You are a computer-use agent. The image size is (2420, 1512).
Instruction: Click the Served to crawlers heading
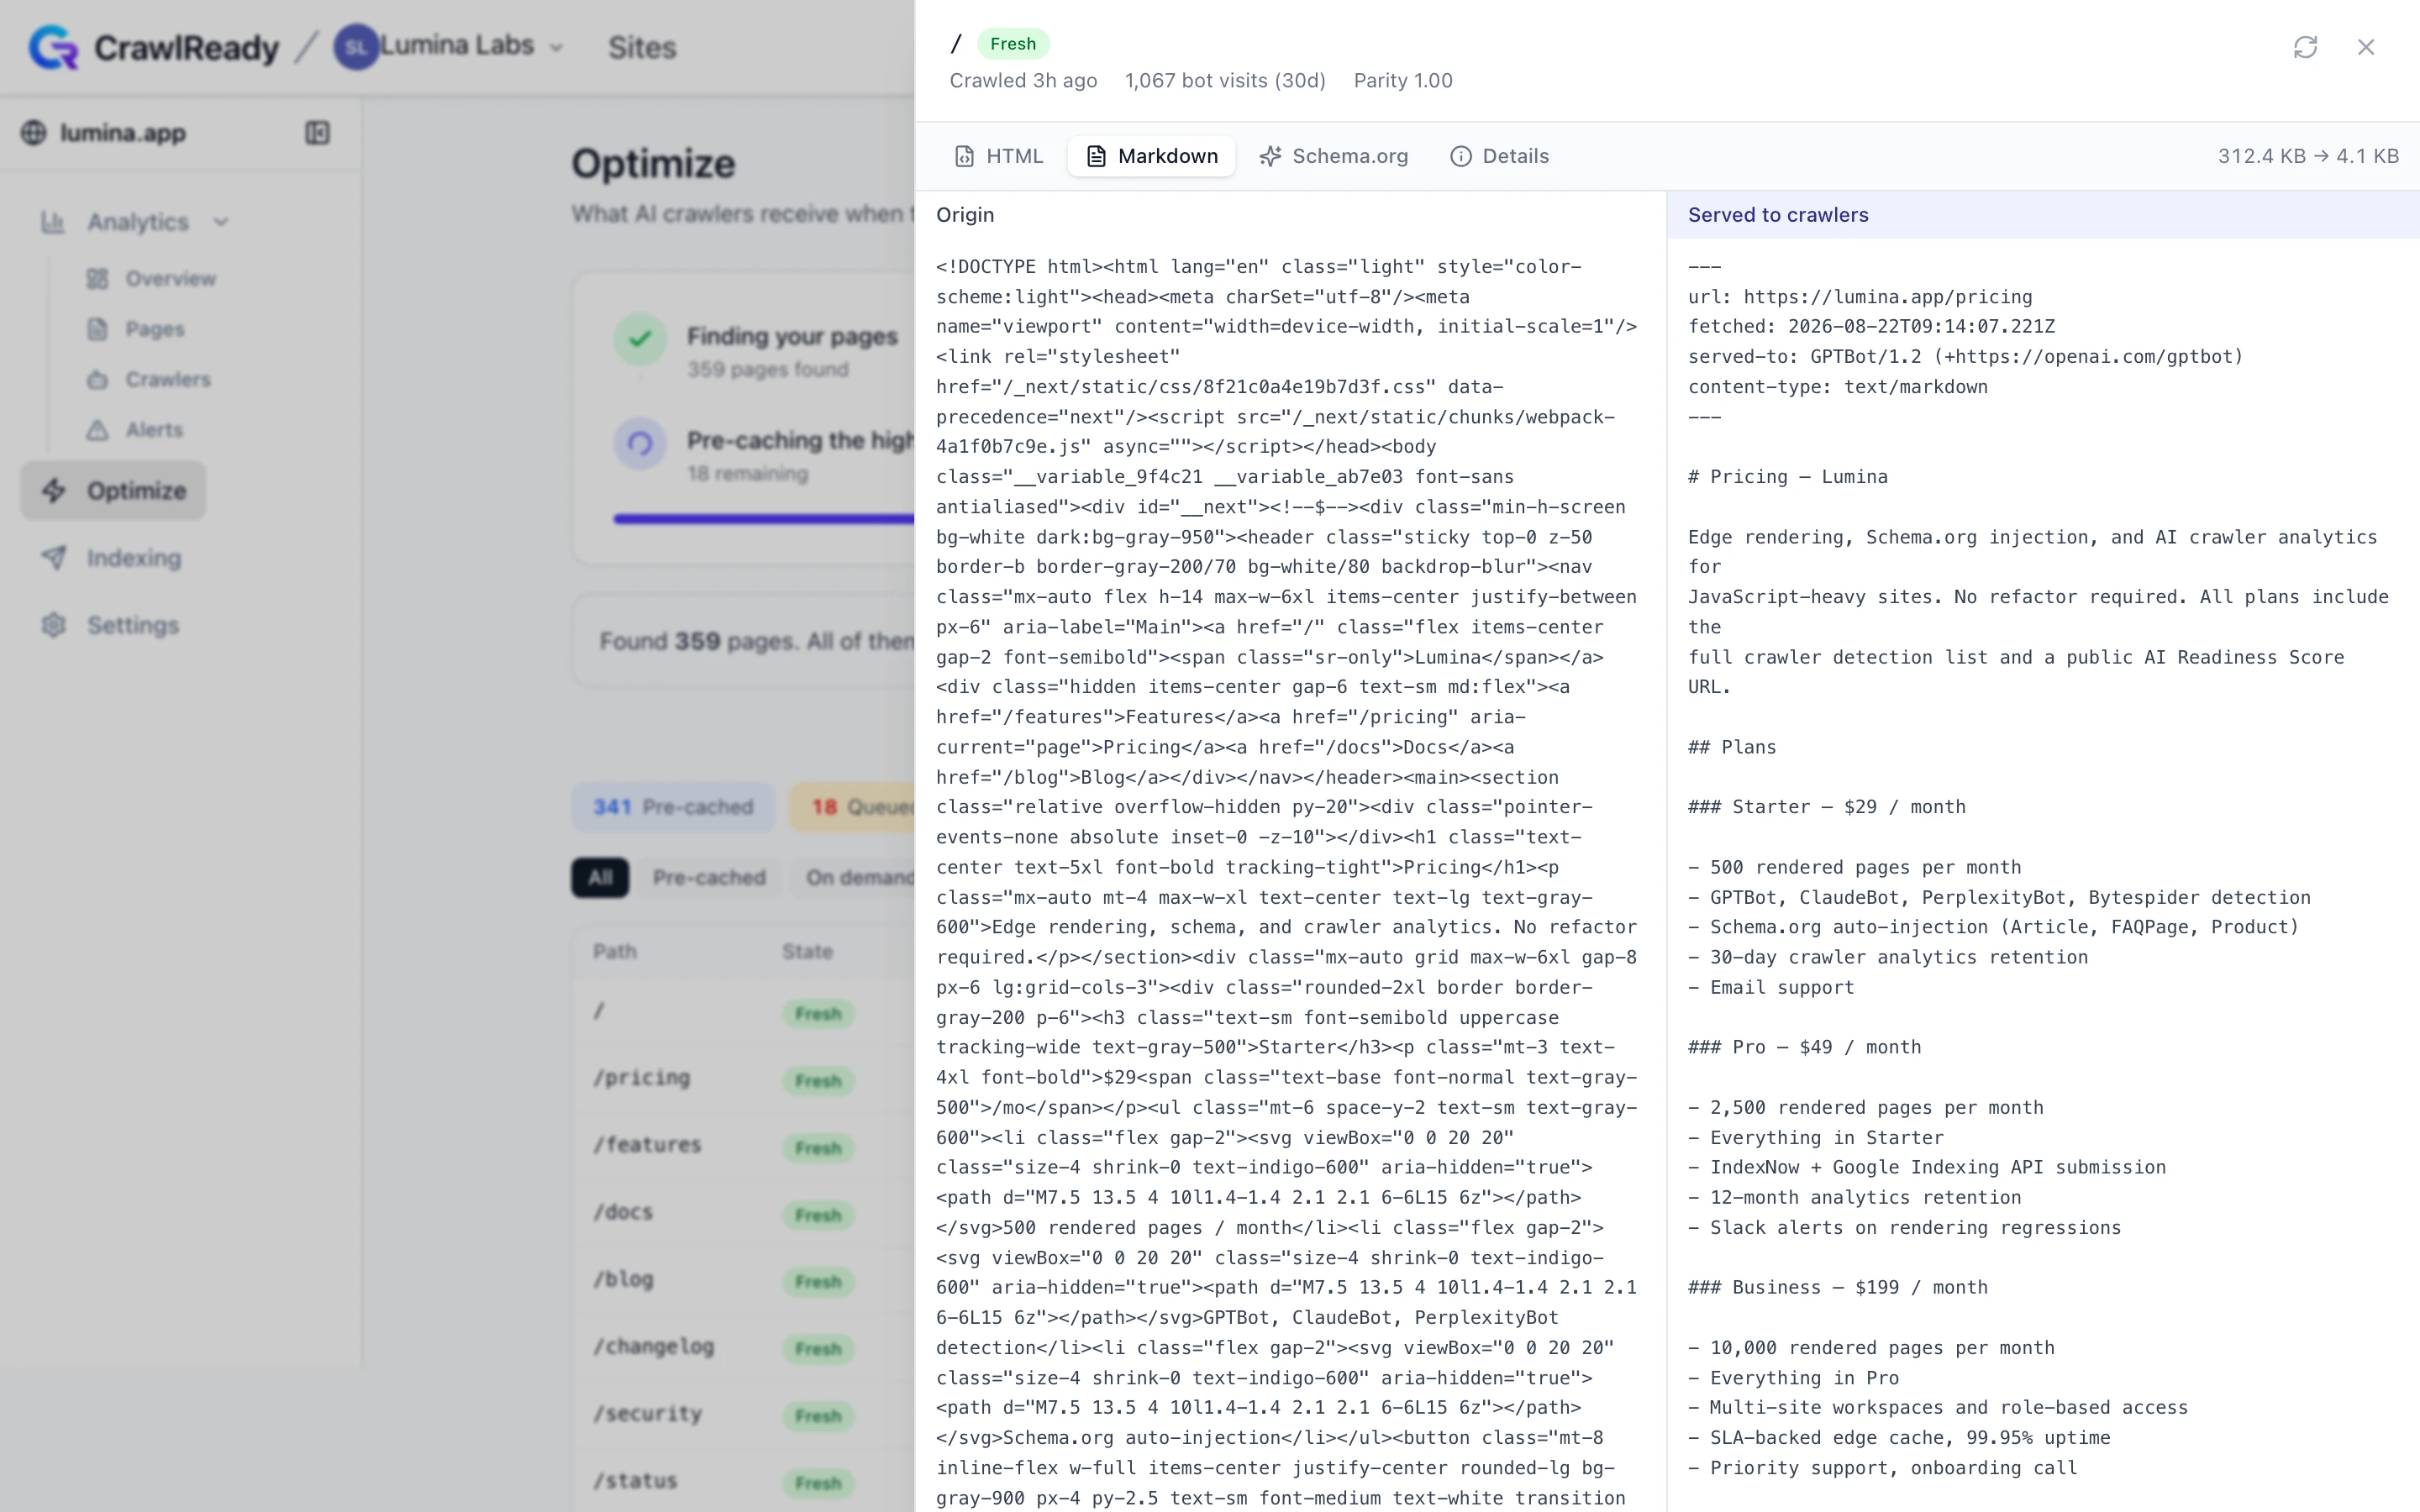1778,215
